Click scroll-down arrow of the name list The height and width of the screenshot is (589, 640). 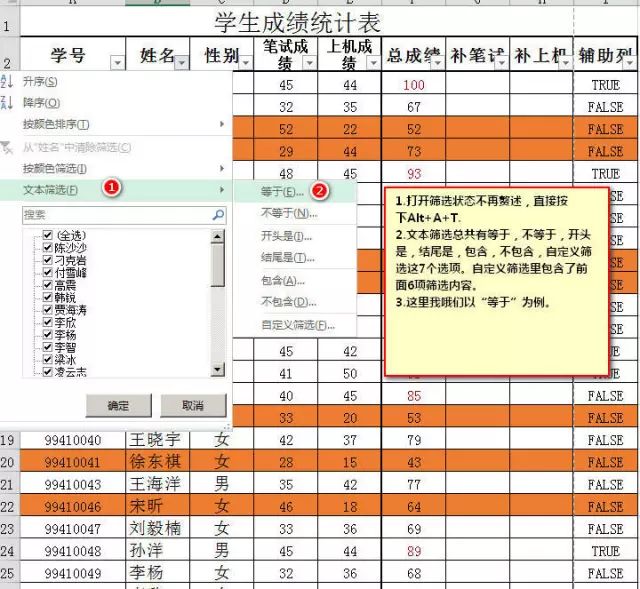219,369
